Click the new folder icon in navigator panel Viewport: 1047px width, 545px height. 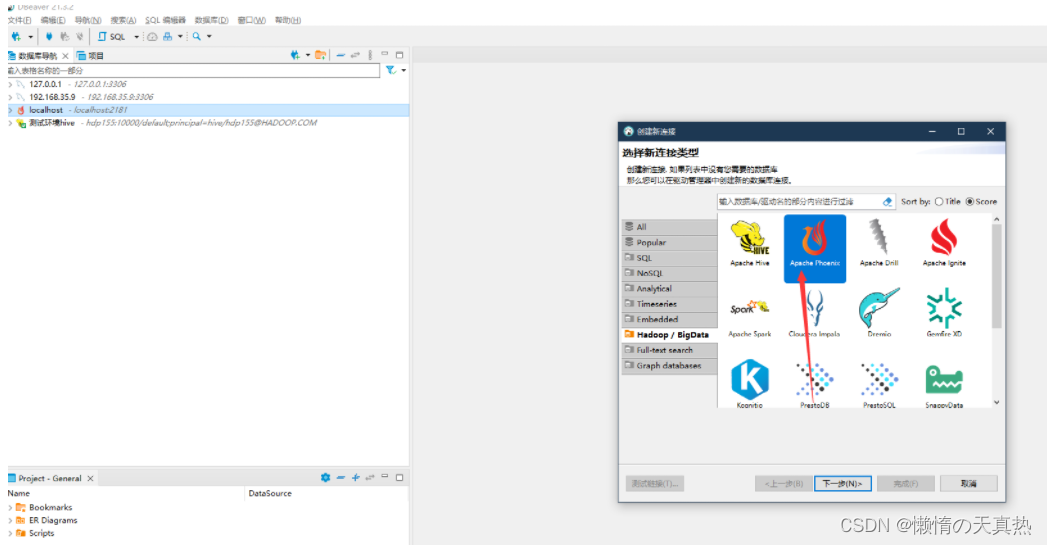point(321,55)
